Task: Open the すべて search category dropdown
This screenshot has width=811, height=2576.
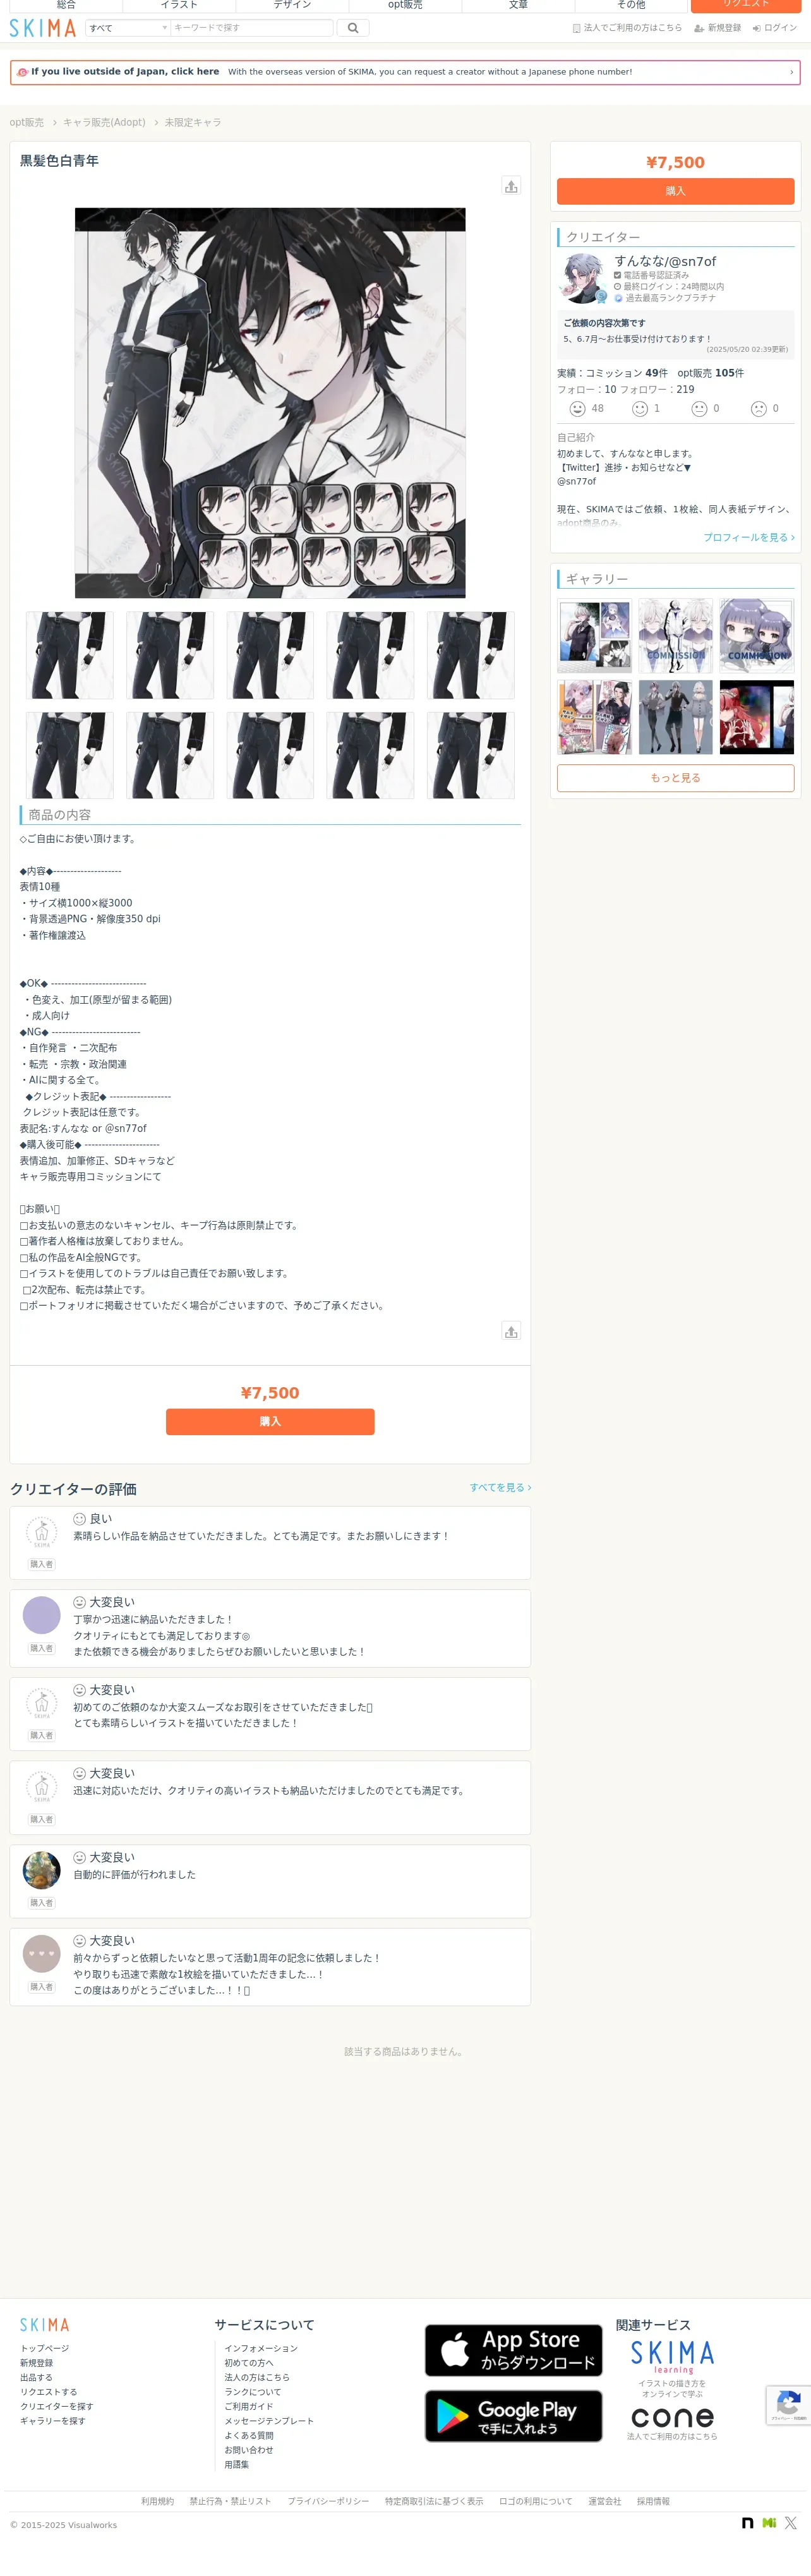Action: click(x=128, y=28)
